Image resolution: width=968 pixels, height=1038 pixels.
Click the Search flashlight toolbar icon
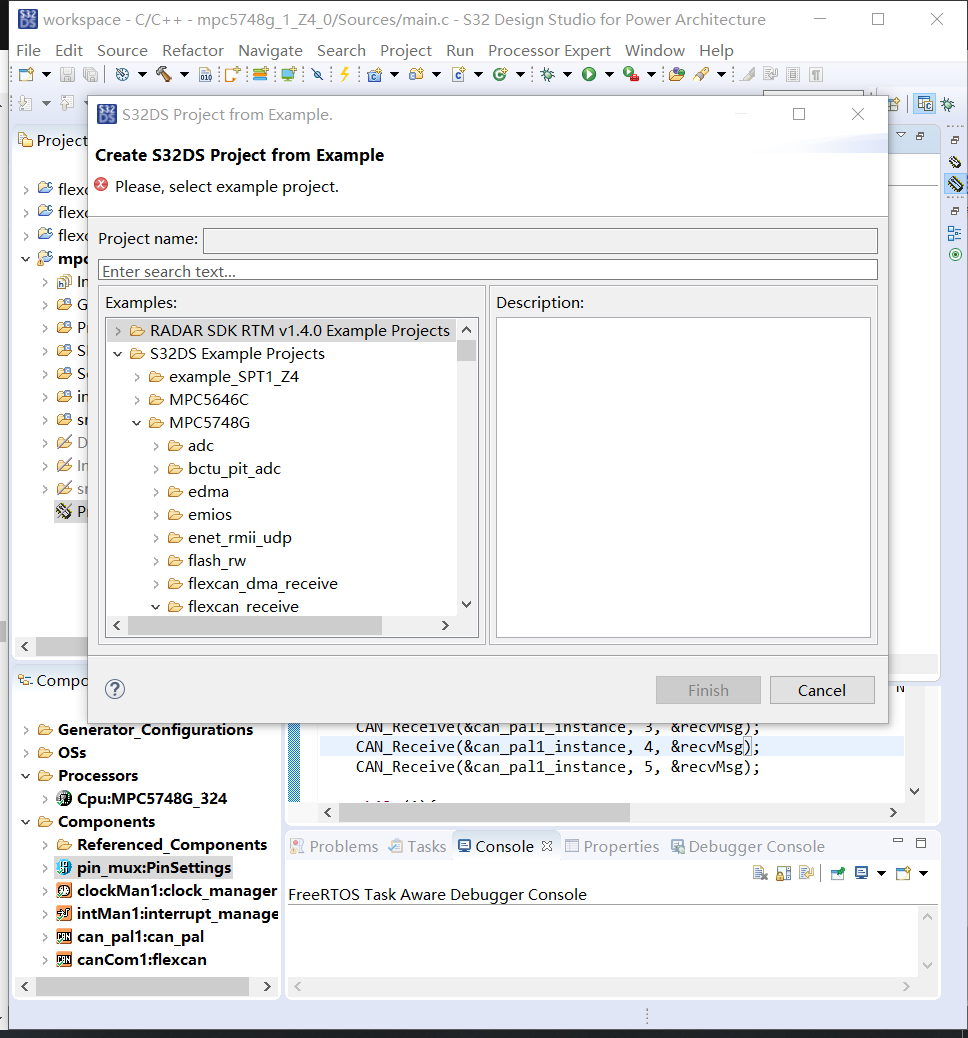point(701,74)
